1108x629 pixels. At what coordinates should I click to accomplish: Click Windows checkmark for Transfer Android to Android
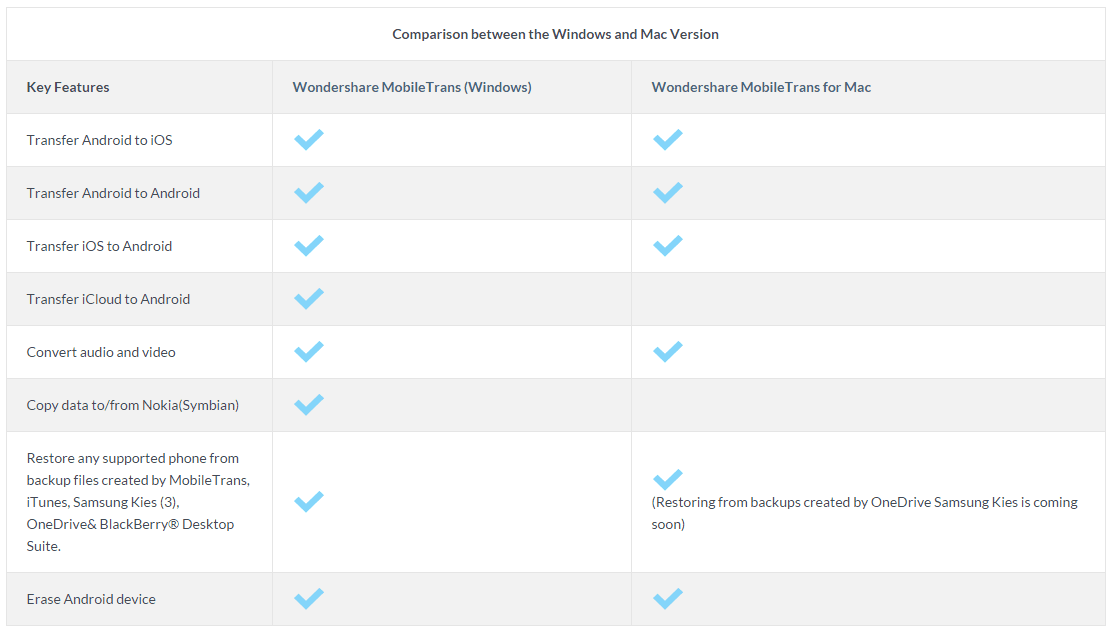(309, 192)
